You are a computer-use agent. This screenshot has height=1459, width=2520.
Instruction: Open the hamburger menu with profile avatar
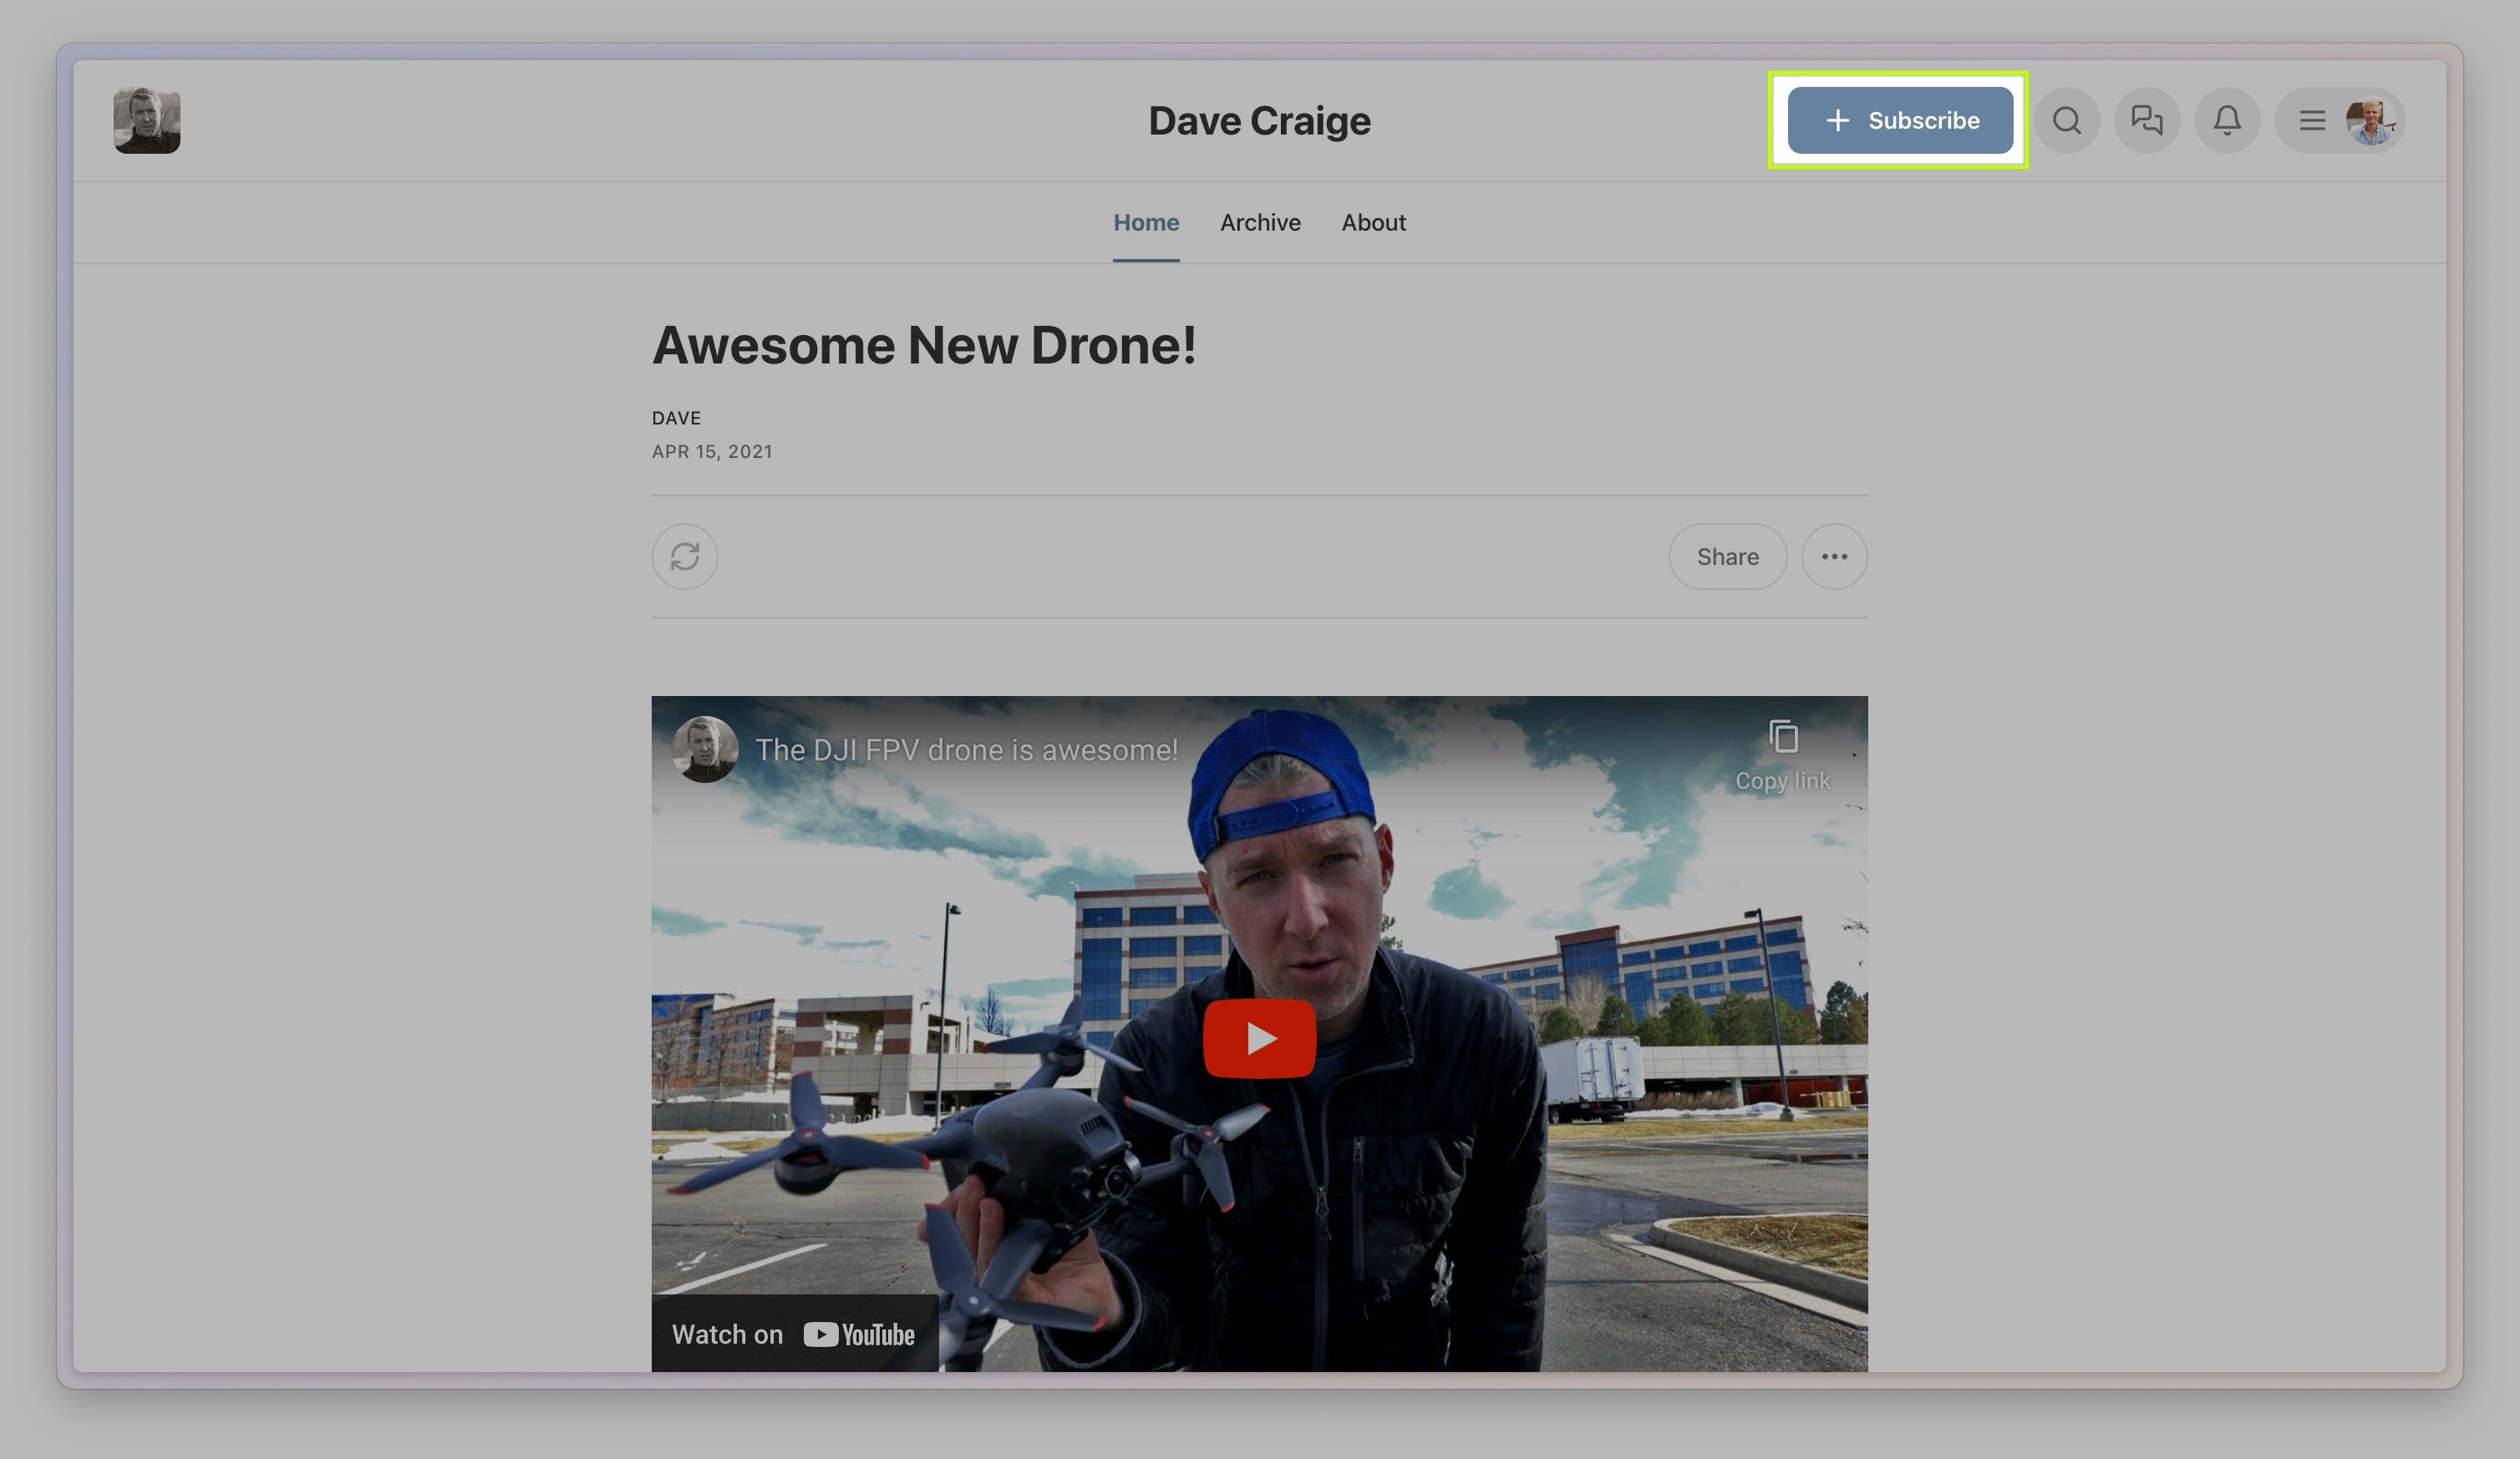[2340, 121]
